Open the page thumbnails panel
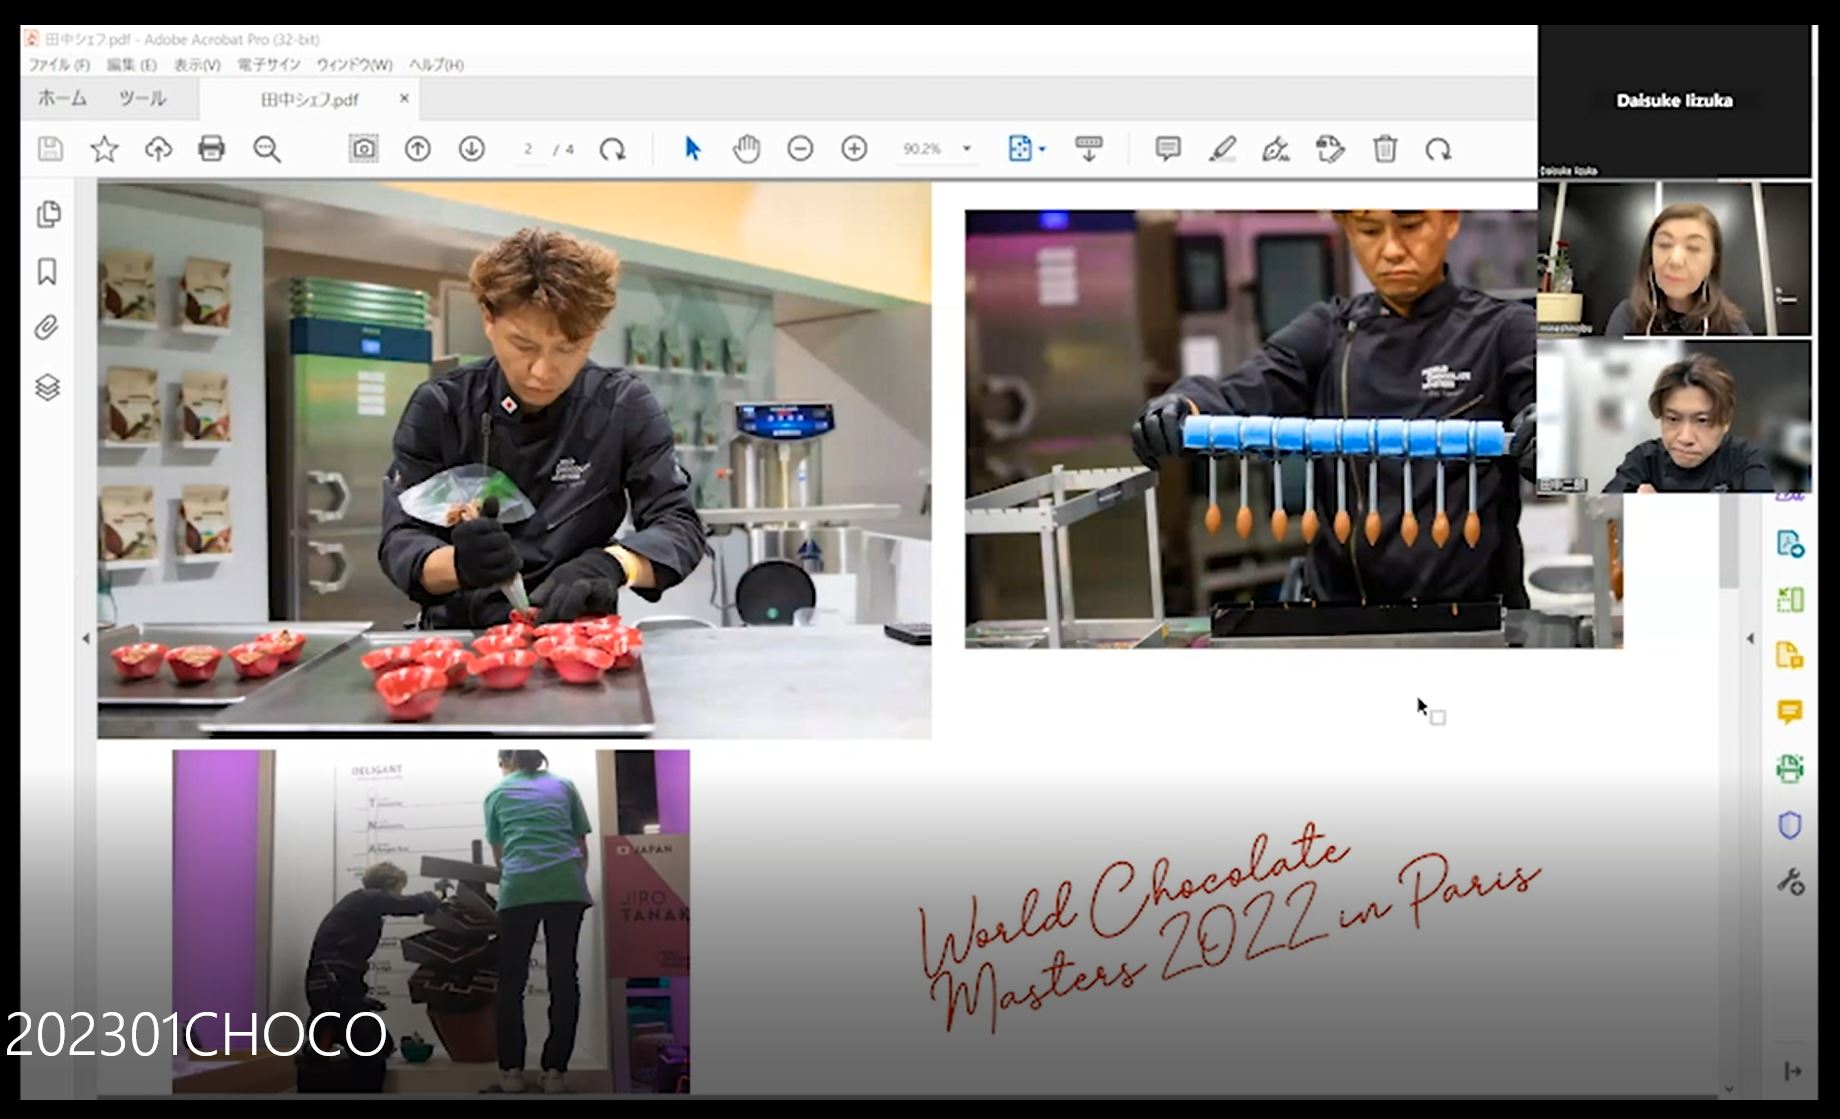 pyautogui.click(x=47, y=214)
